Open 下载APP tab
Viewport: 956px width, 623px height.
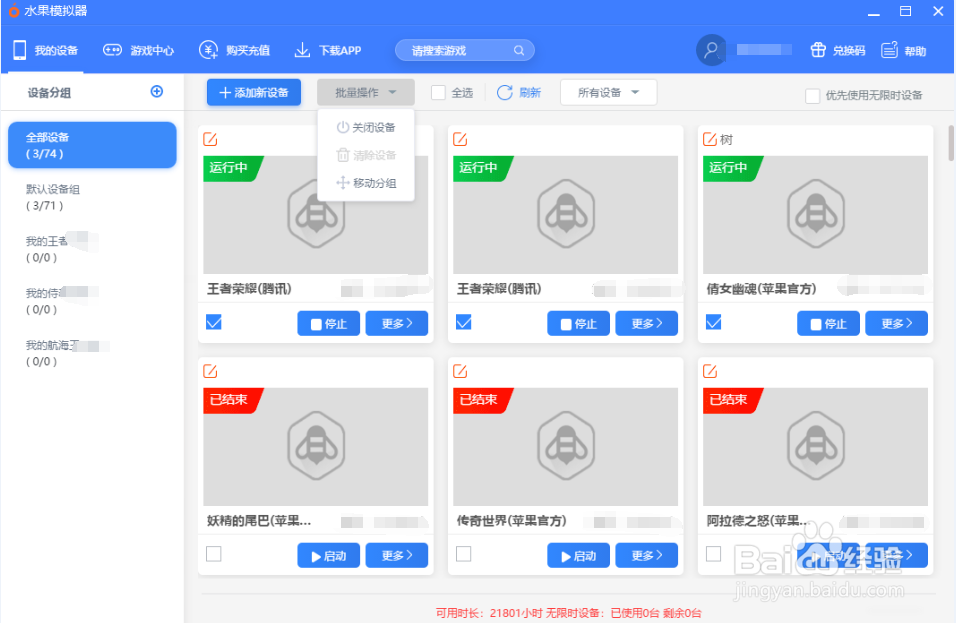click(x=327, y=51)
